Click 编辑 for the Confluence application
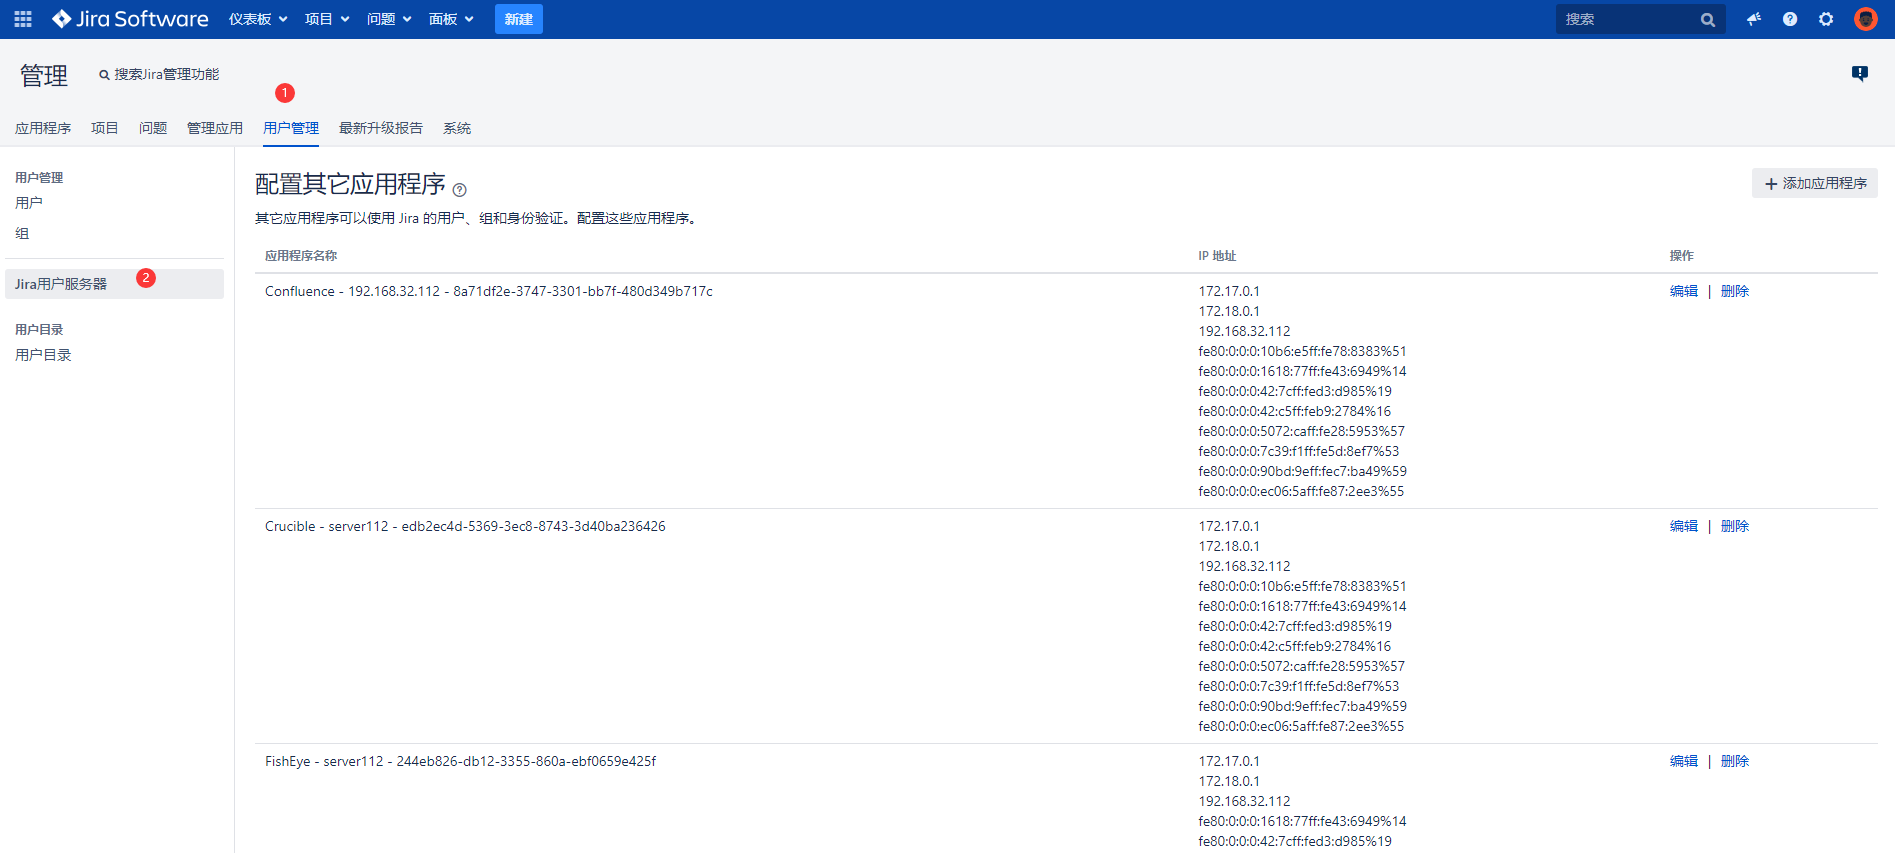Viewport: 1895px width, 853px height. (x=1684, y=291)
